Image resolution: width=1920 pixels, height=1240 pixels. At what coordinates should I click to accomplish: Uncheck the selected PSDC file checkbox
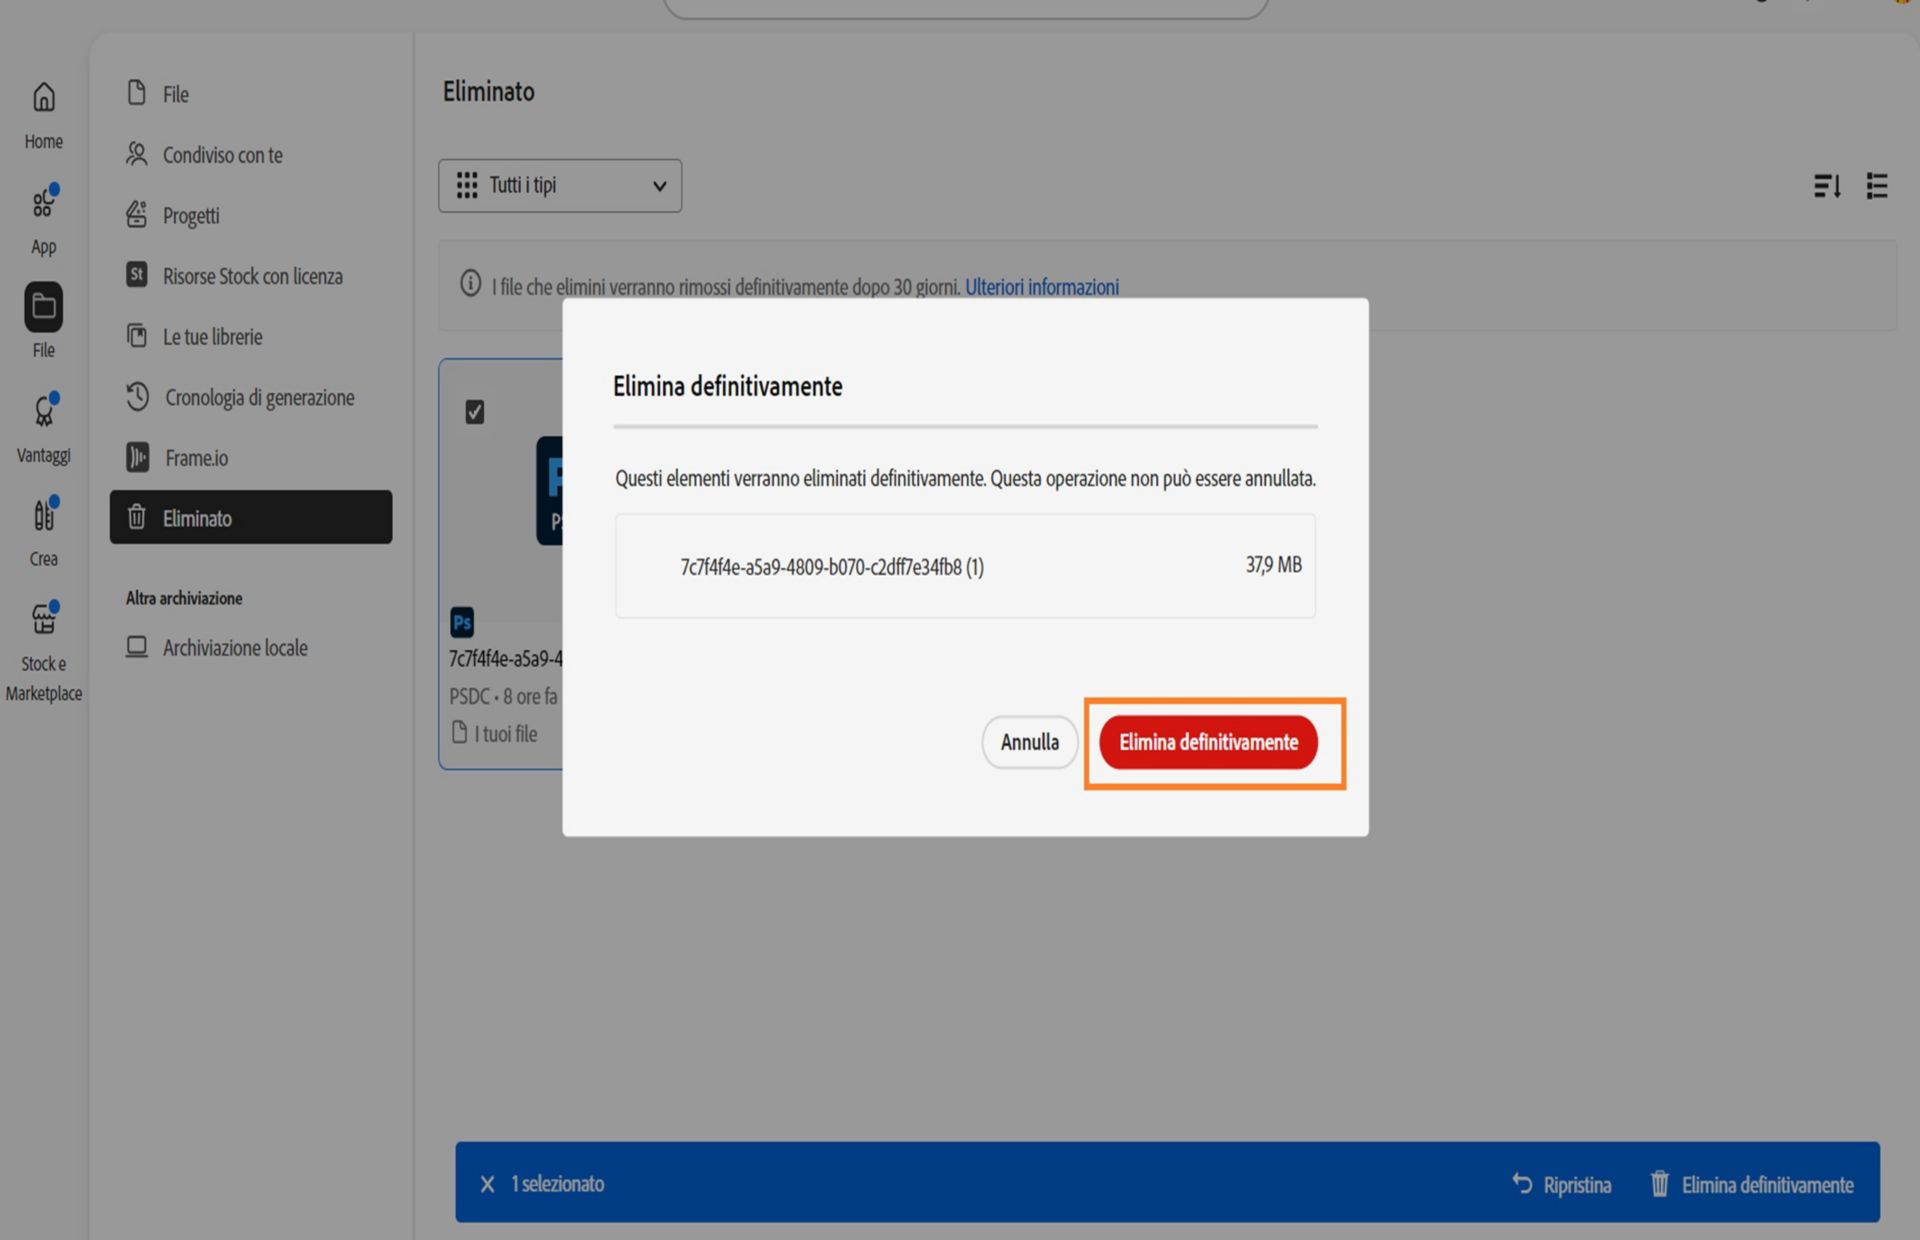point(475,412)
